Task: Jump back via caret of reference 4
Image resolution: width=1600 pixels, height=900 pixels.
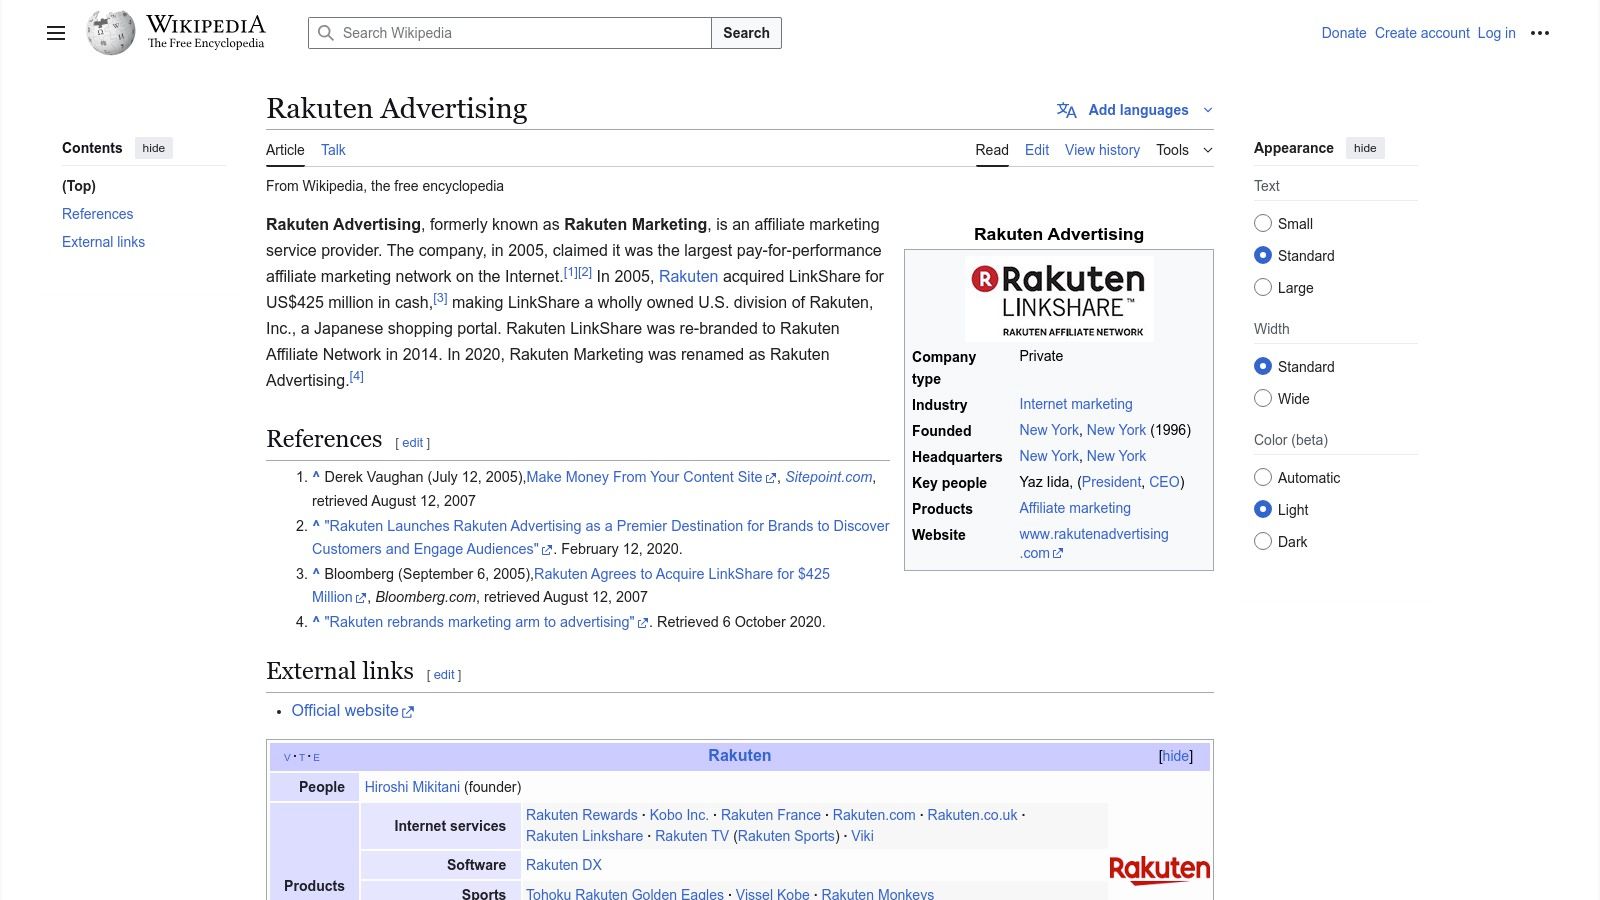Action: (x=316, y=622)
